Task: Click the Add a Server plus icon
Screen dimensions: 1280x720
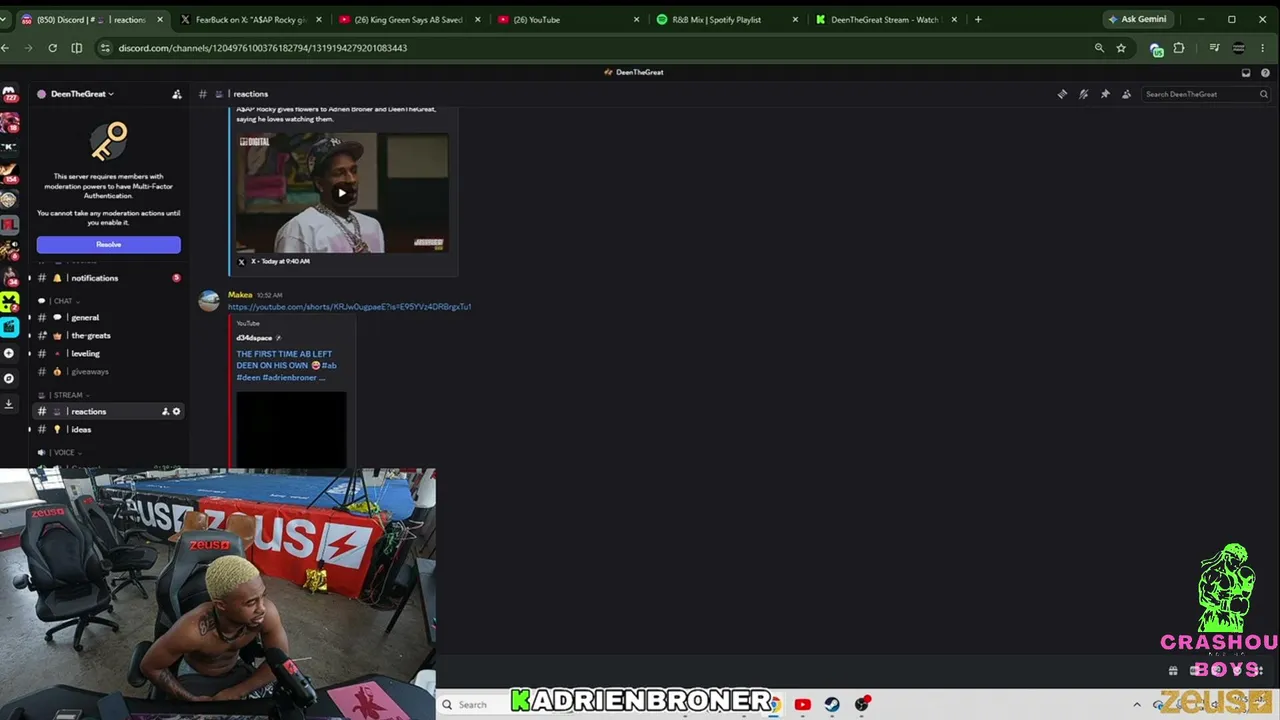Action: [9, 353]
